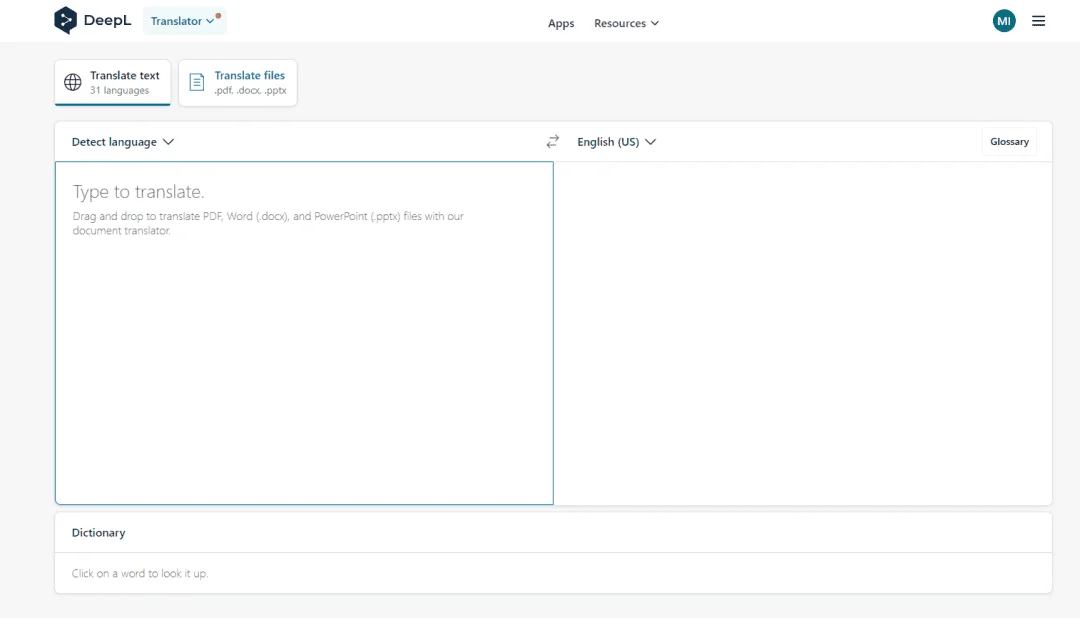Open the Apps menu item
The height and width of the screenshot is (618, 1080).
click(x=561, y=23)
